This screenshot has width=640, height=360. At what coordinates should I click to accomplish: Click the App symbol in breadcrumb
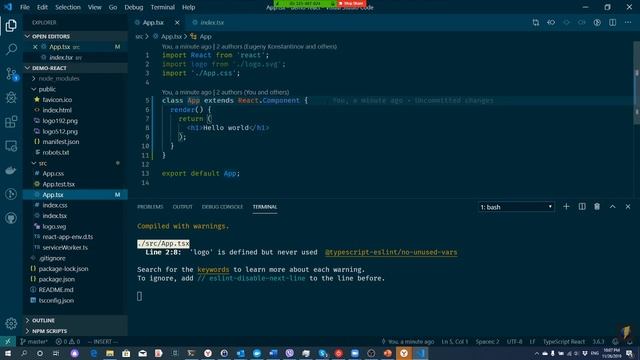(x=205, y=36)
